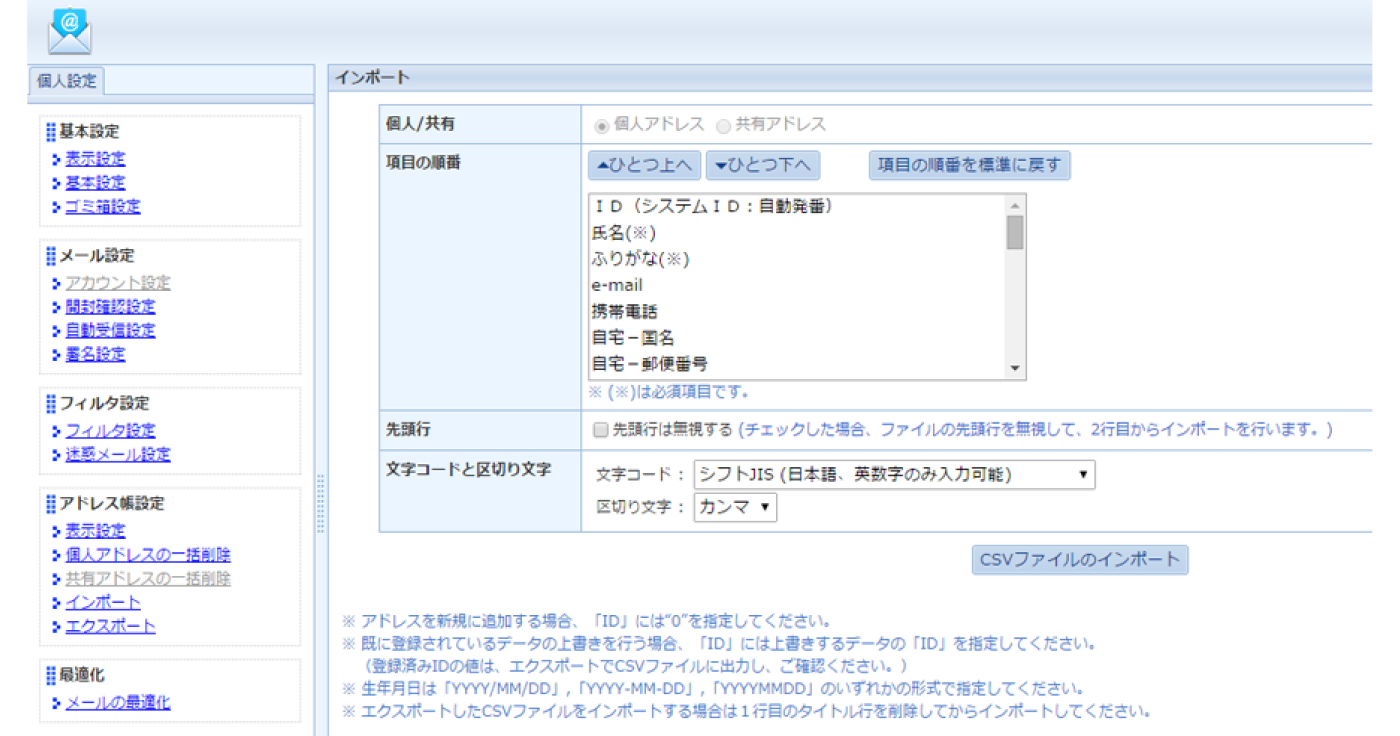1400x736 pixels.
Task: Open 表示設定 under アドレス帳設定
Action: (x=95, y=531)
